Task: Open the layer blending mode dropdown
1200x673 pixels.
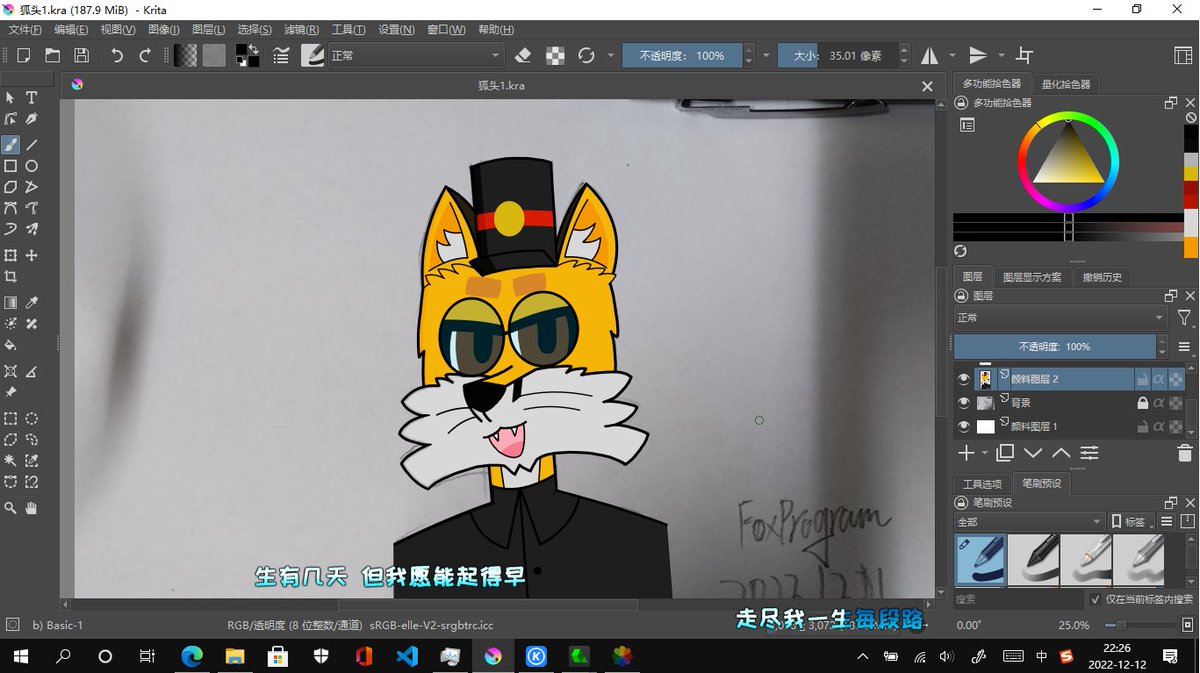Action: coord(1060,318)
